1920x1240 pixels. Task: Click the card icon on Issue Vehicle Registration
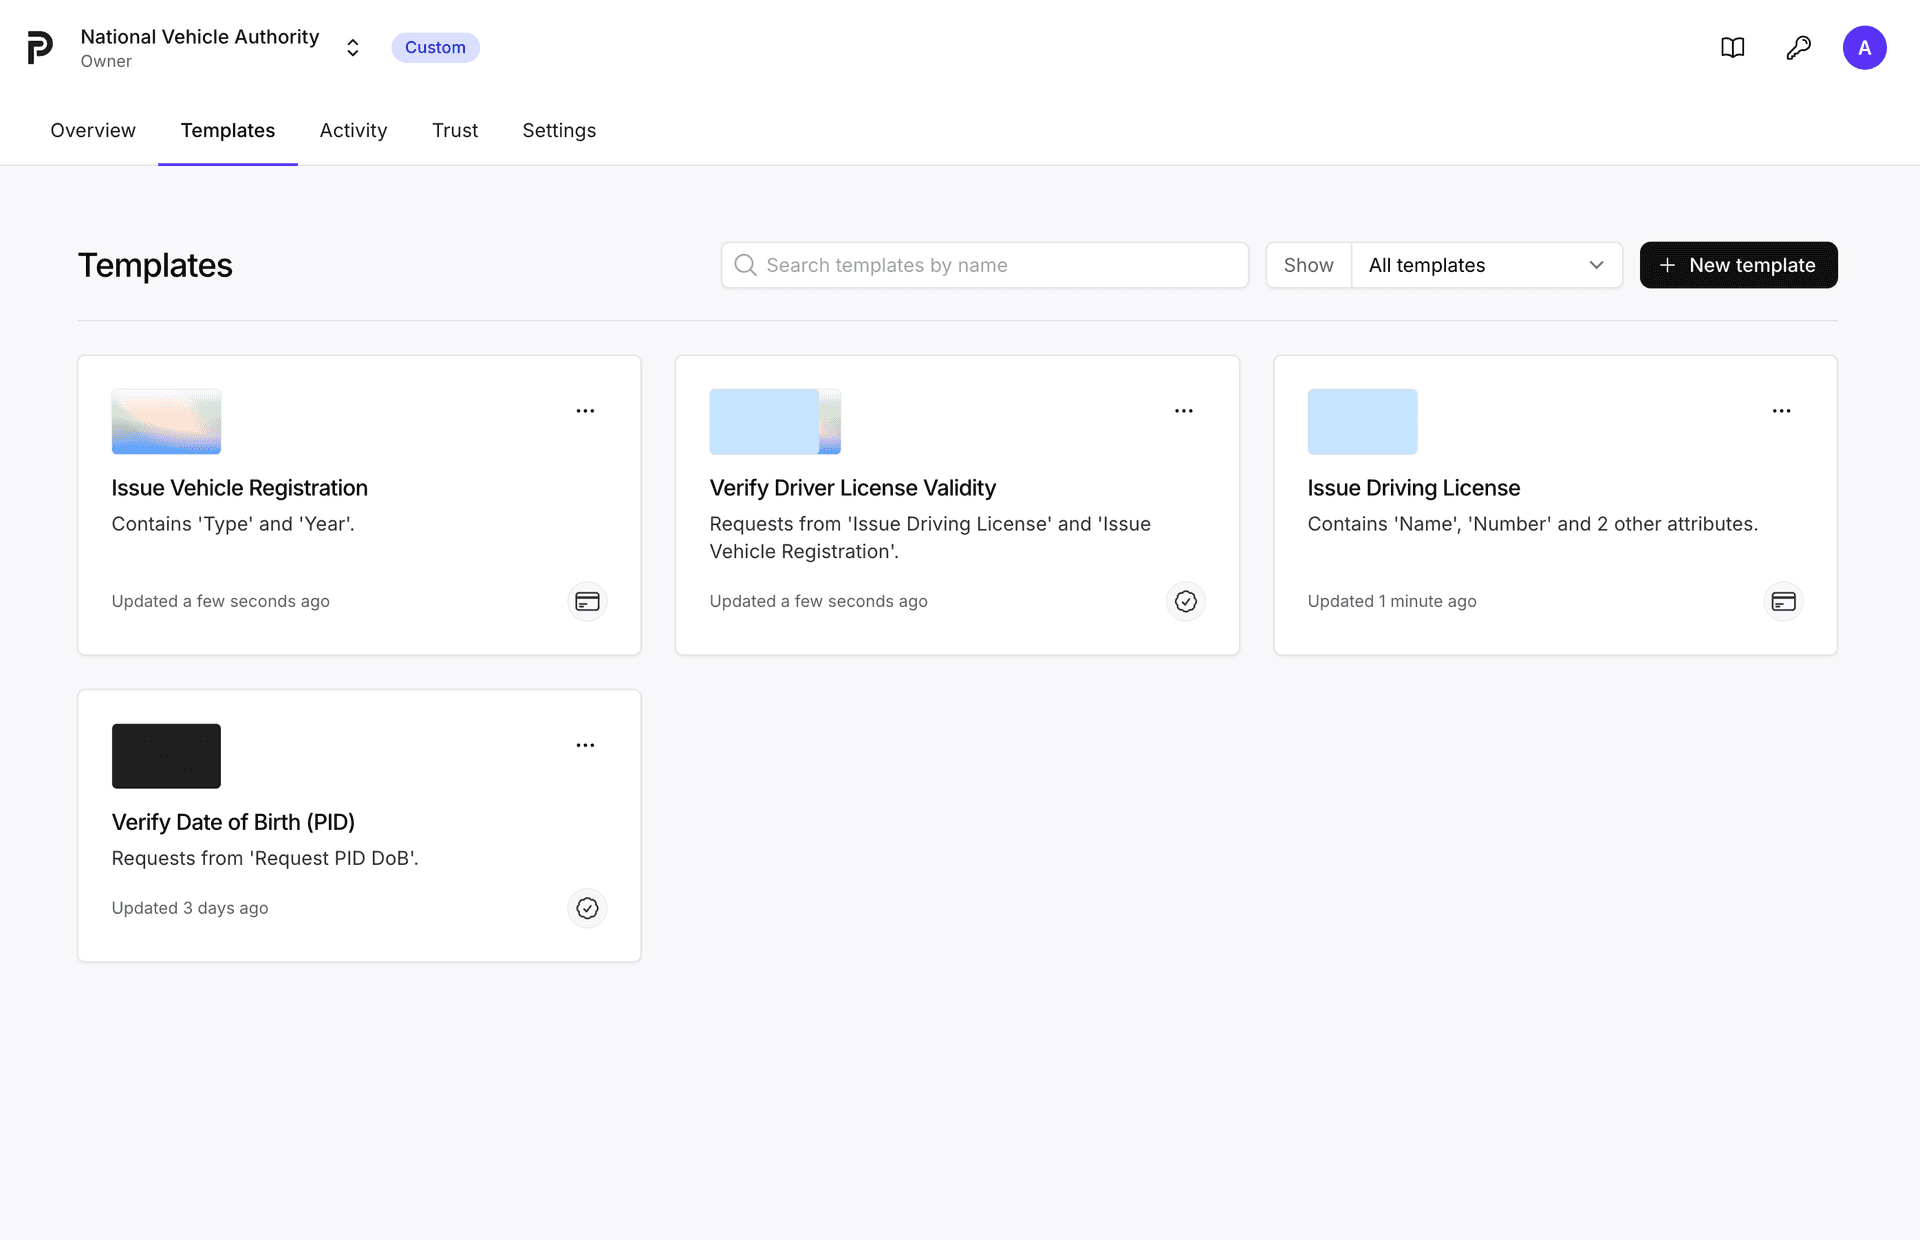coord(587,601)
